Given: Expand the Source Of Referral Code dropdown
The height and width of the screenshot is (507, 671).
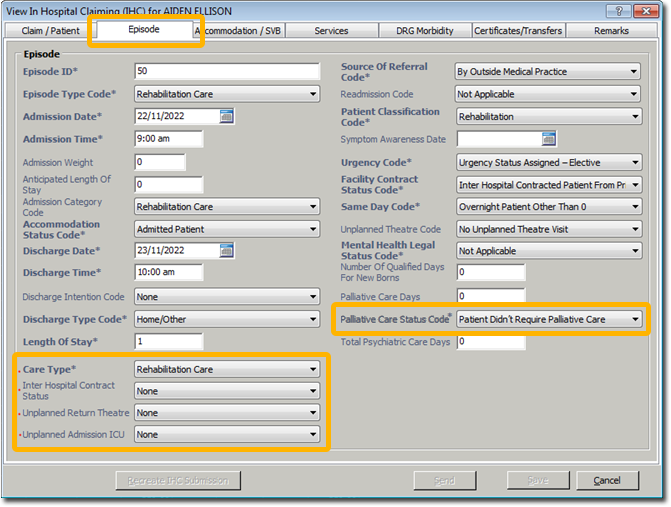Looking at the screenshot, I should (634, 72).
